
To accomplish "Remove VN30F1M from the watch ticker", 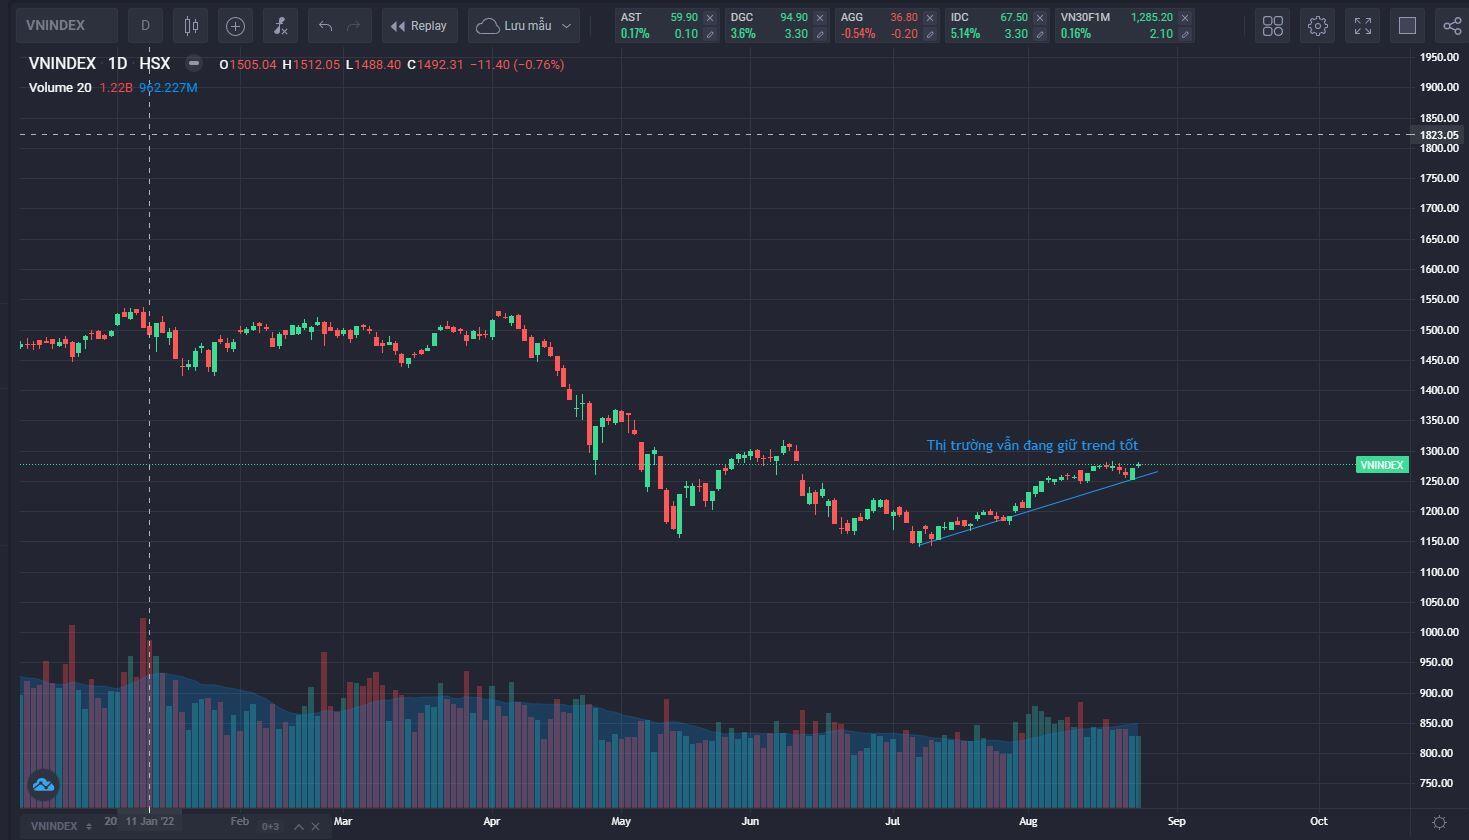I will (x=1185, y=17).
